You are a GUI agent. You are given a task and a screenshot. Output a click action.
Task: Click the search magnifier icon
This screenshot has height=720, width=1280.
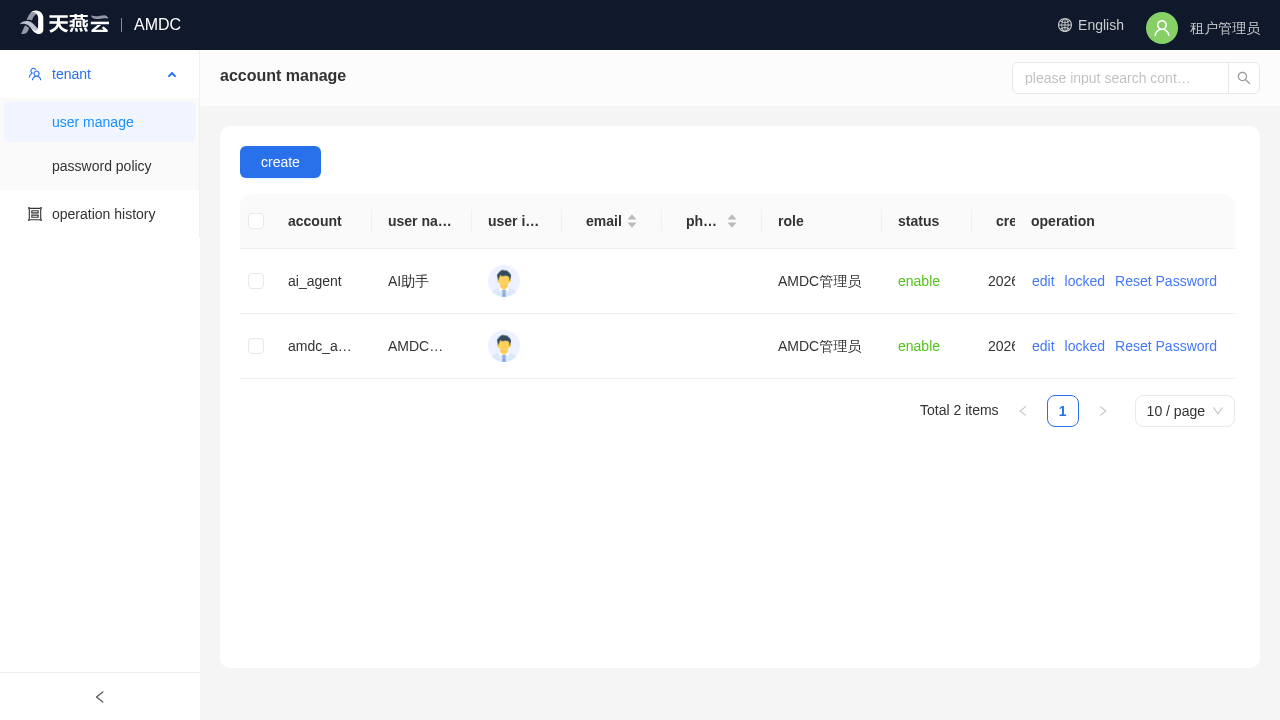(x=1244, y=78)
